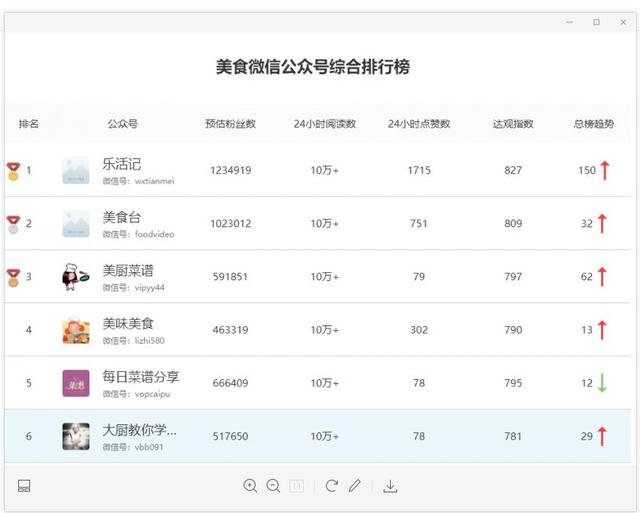Open the 乐活记 account name
The image size is (640, 513).
click(x=122, y=164)
